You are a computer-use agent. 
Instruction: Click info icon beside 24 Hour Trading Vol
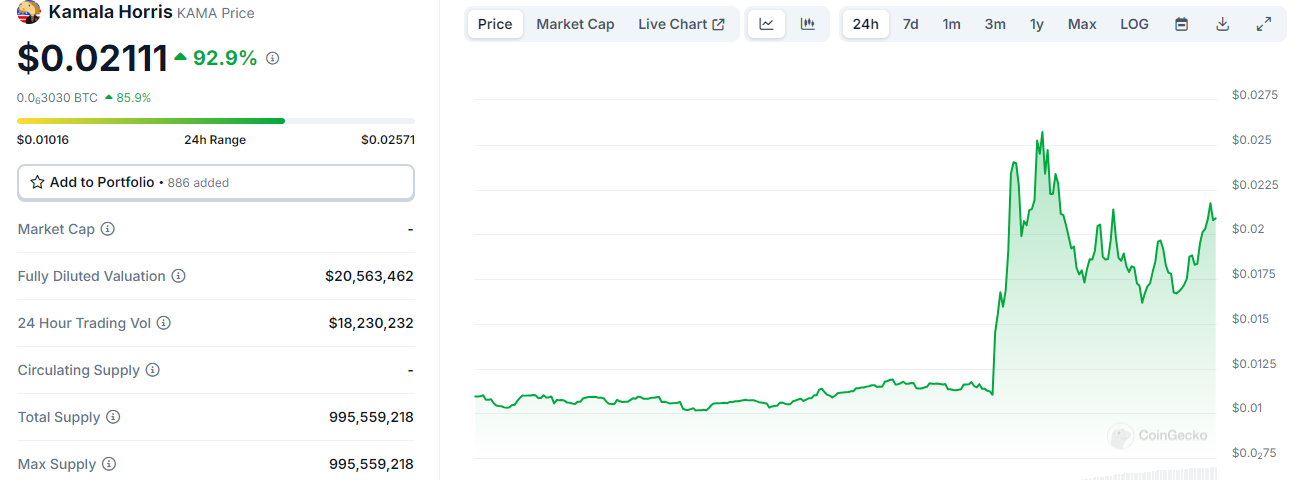(x=164, y=323)
